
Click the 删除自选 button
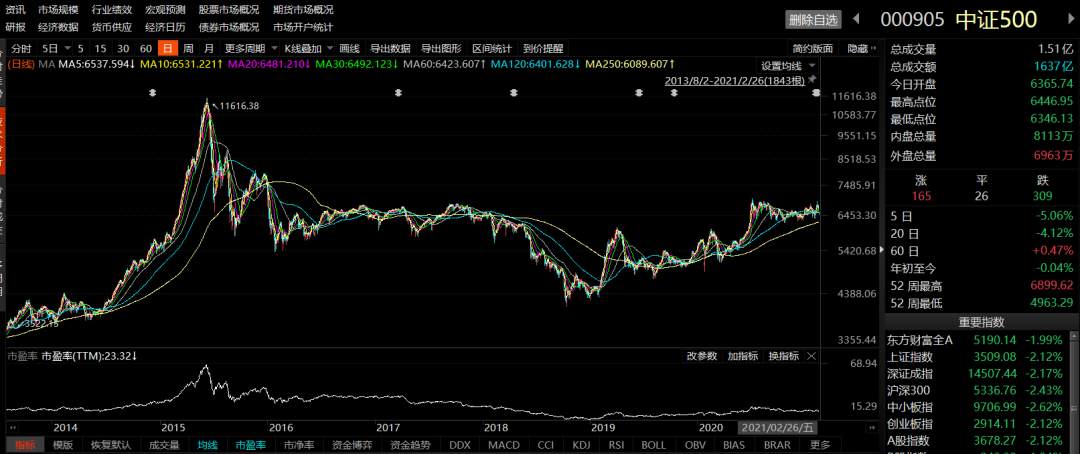click(814, 20)
